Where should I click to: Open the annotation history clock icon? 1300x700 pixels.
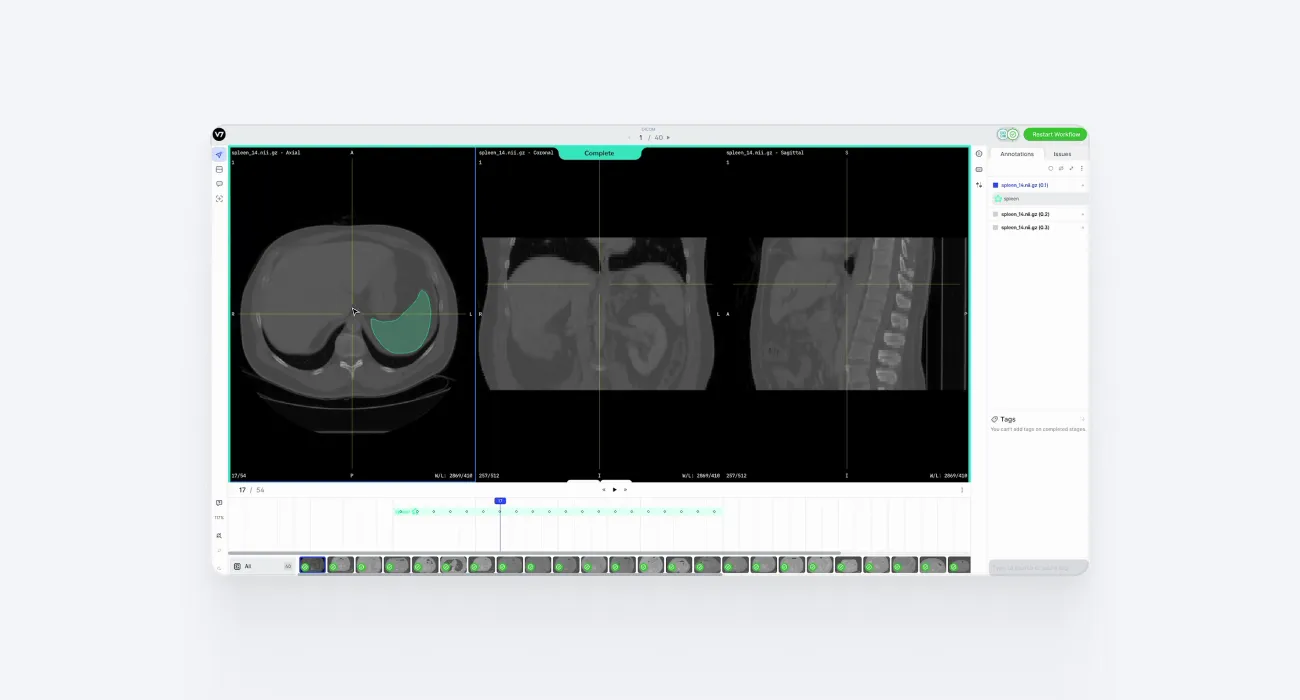tap(978, 153)
